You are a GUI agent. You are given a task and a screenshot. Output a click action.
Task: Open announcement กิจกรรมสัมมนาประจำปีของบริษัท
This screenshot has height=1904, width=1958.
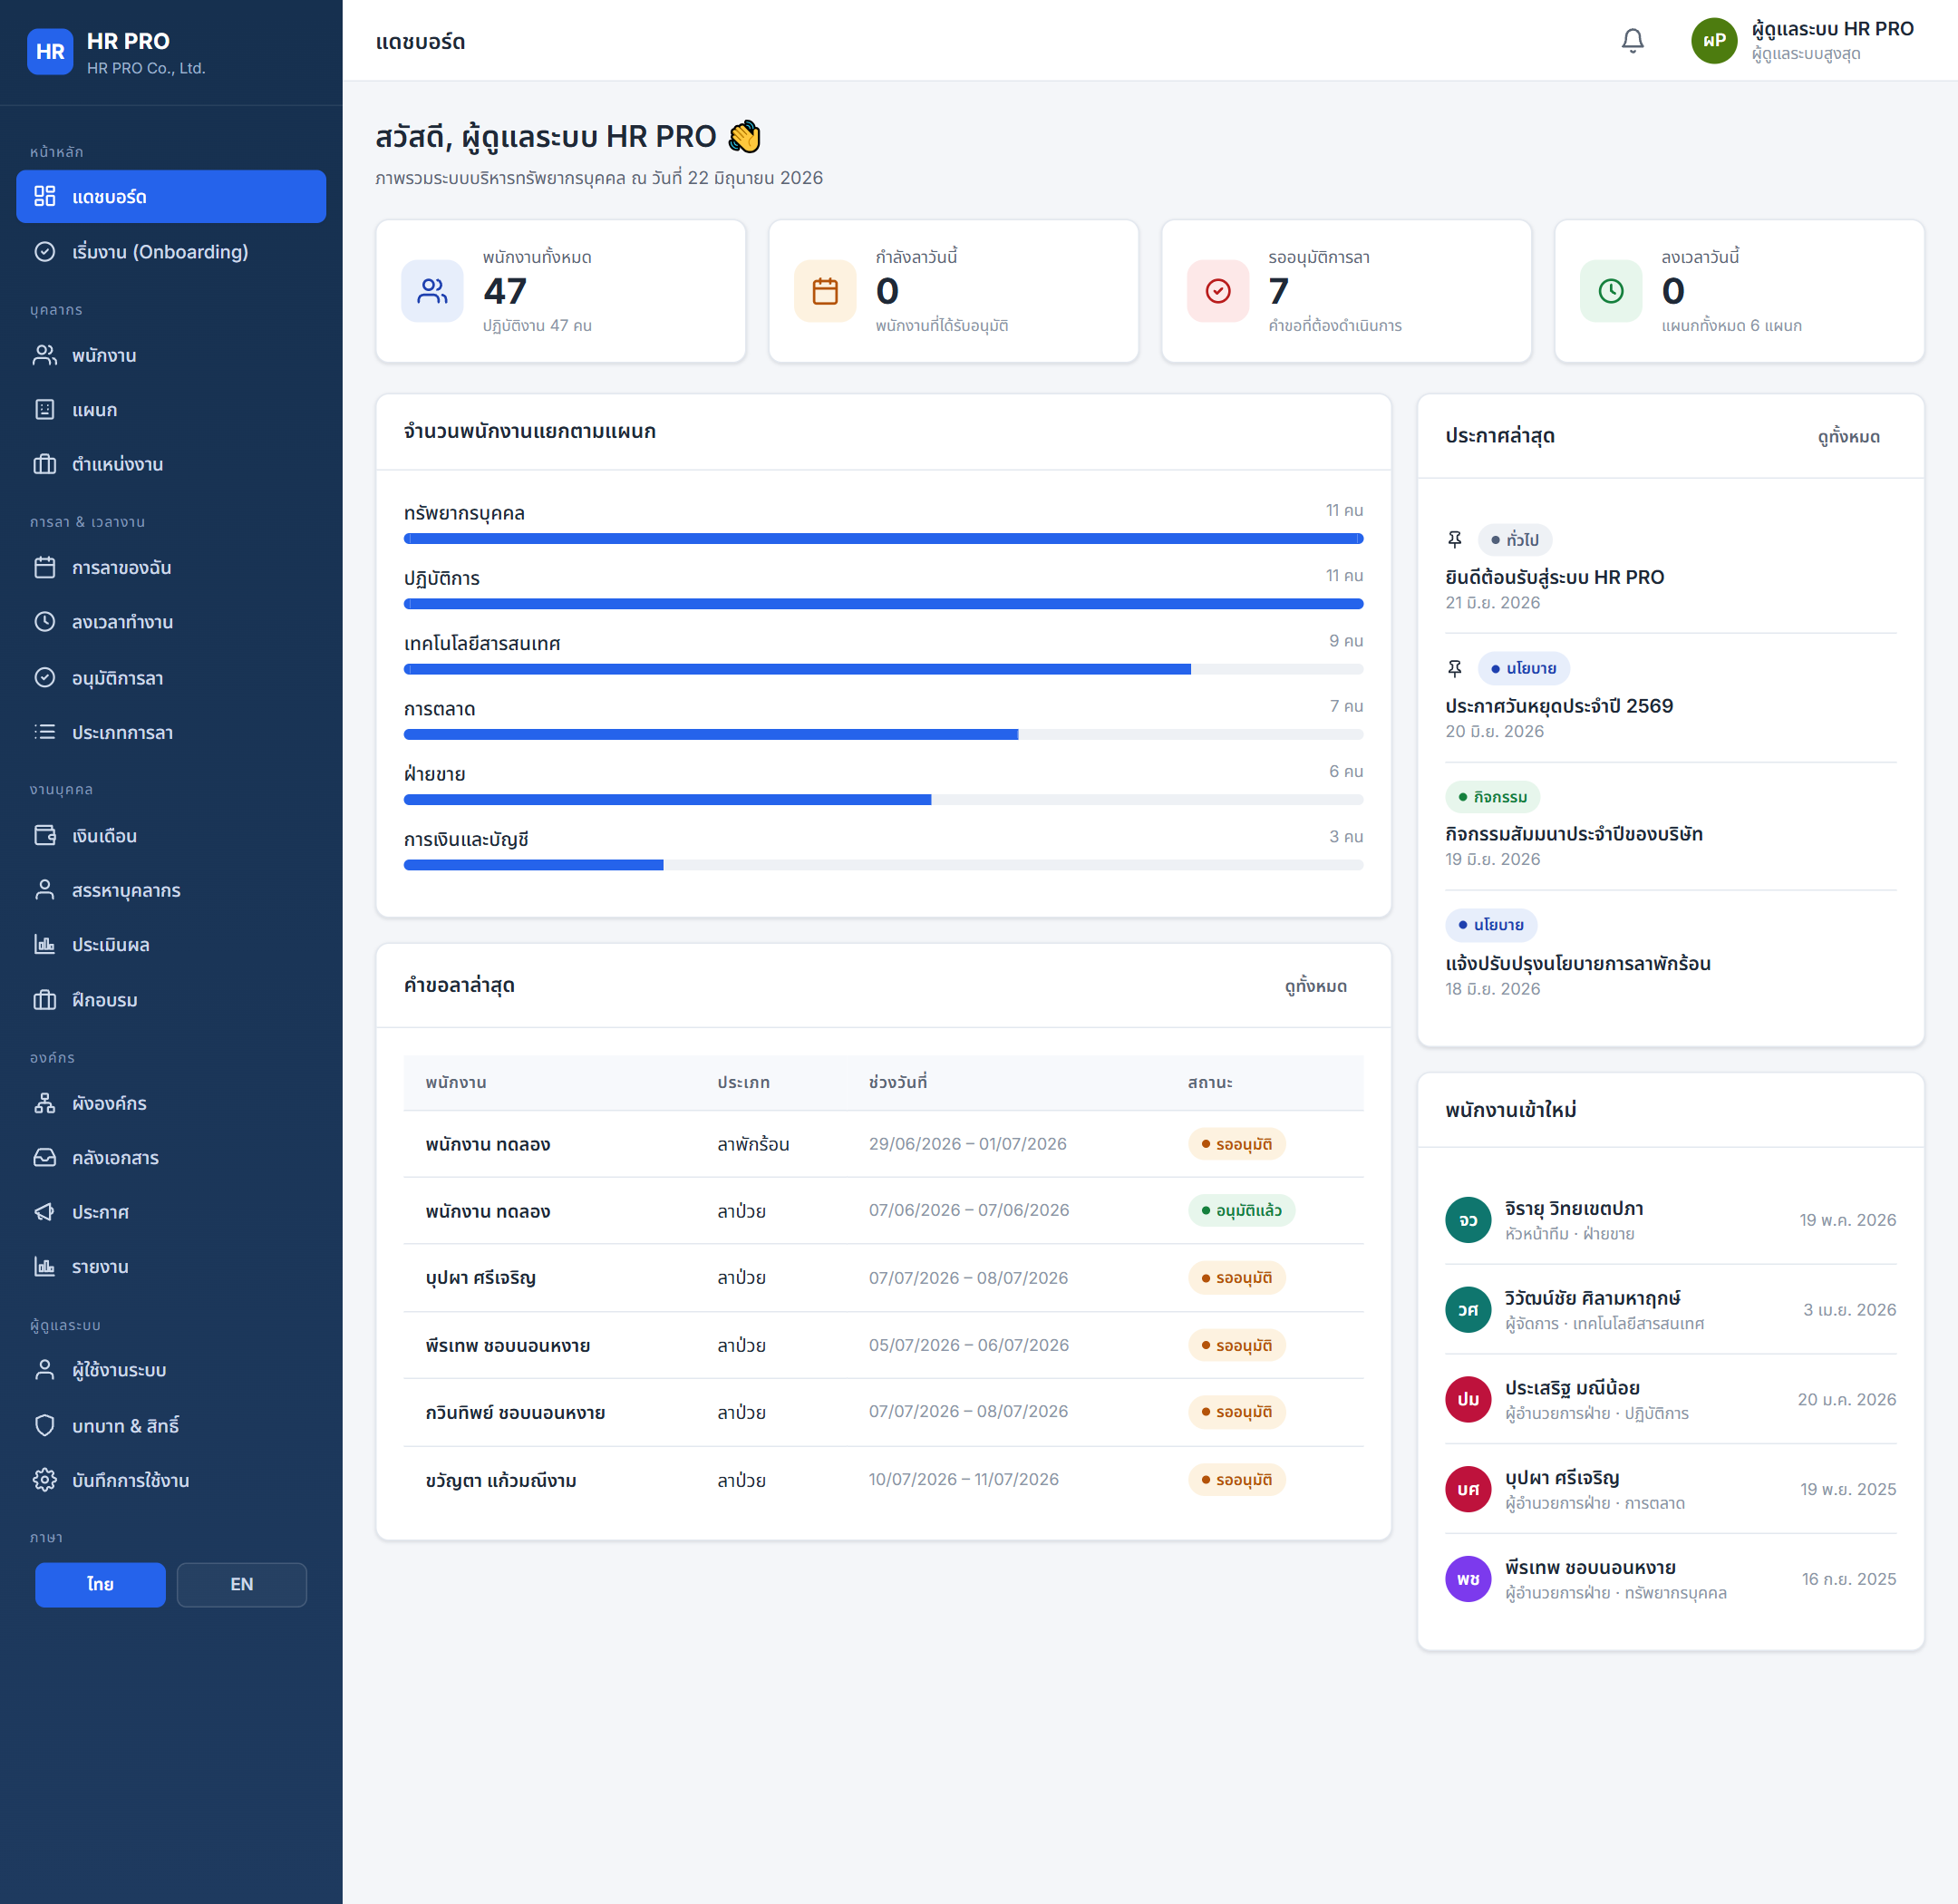(1573, 834)
